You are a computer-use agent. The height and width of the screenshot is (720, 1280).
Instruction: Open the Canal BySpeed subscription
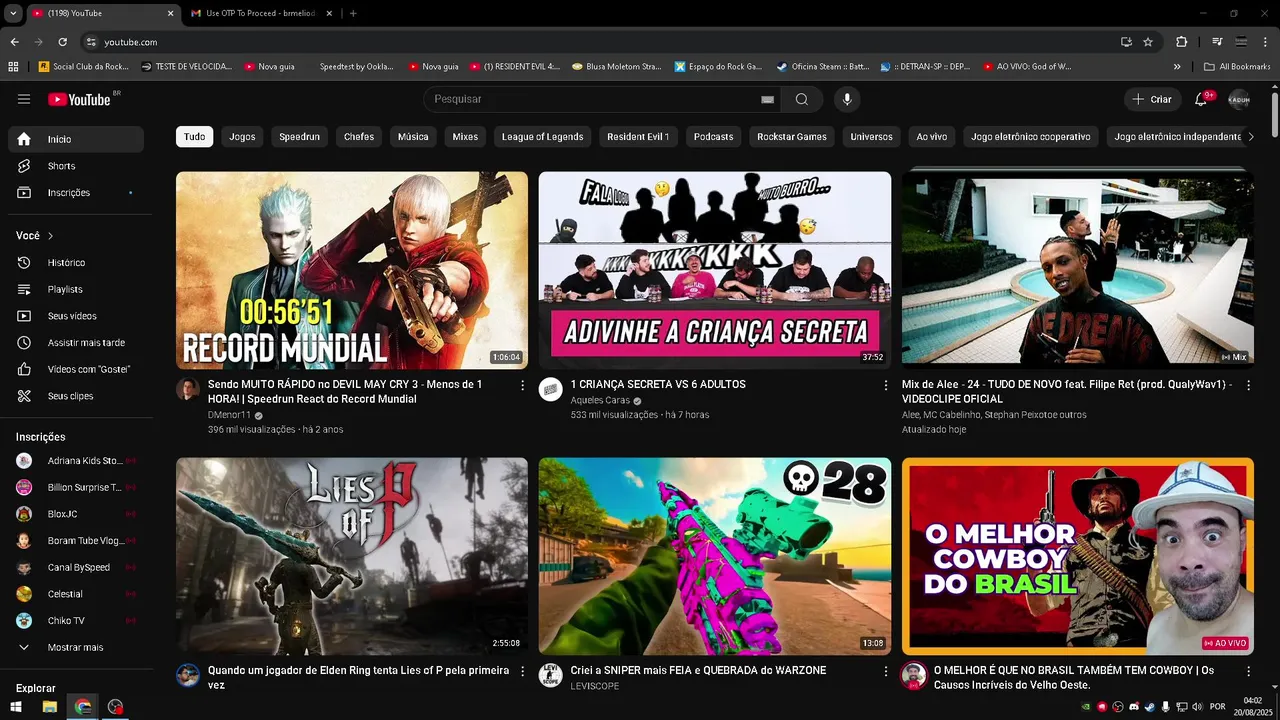76,568
